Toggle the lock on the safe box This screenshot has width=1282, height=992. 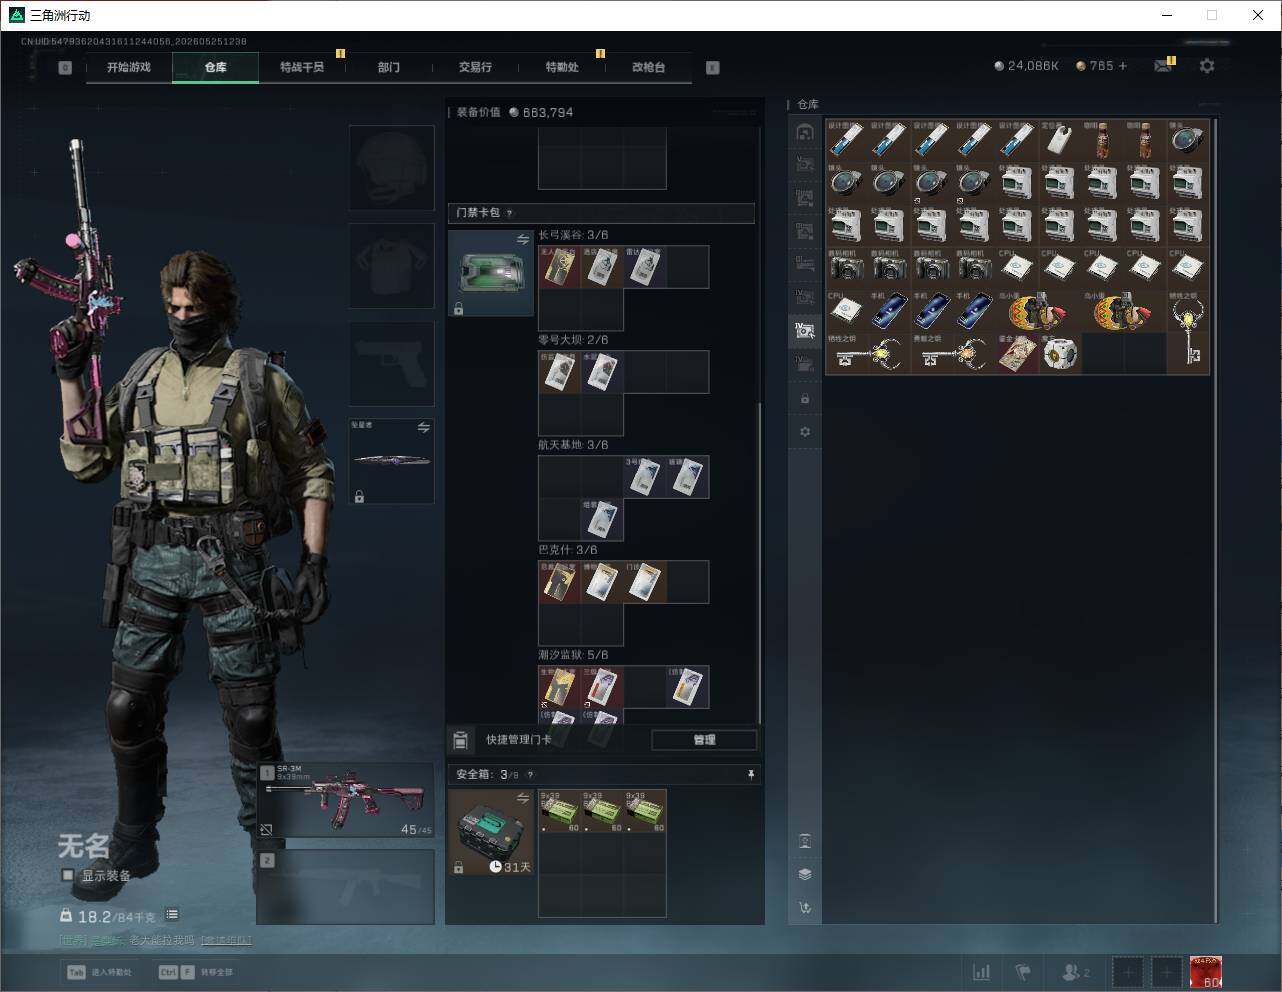458,868
